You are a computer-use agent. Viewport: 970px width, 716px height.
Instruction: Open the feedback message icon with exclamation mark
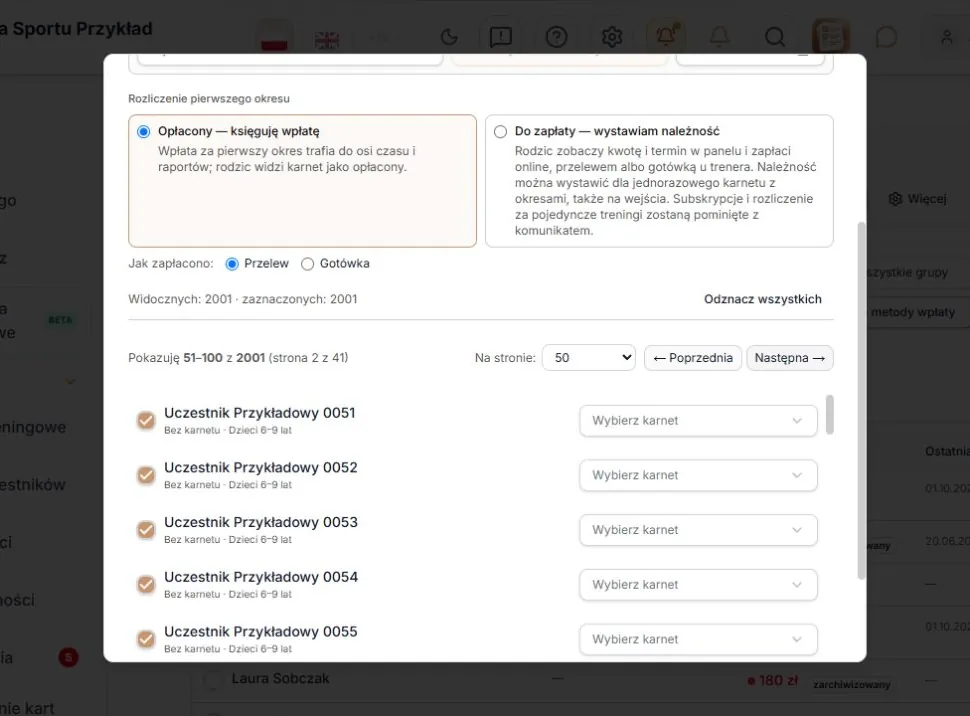[x=500, y=37]
